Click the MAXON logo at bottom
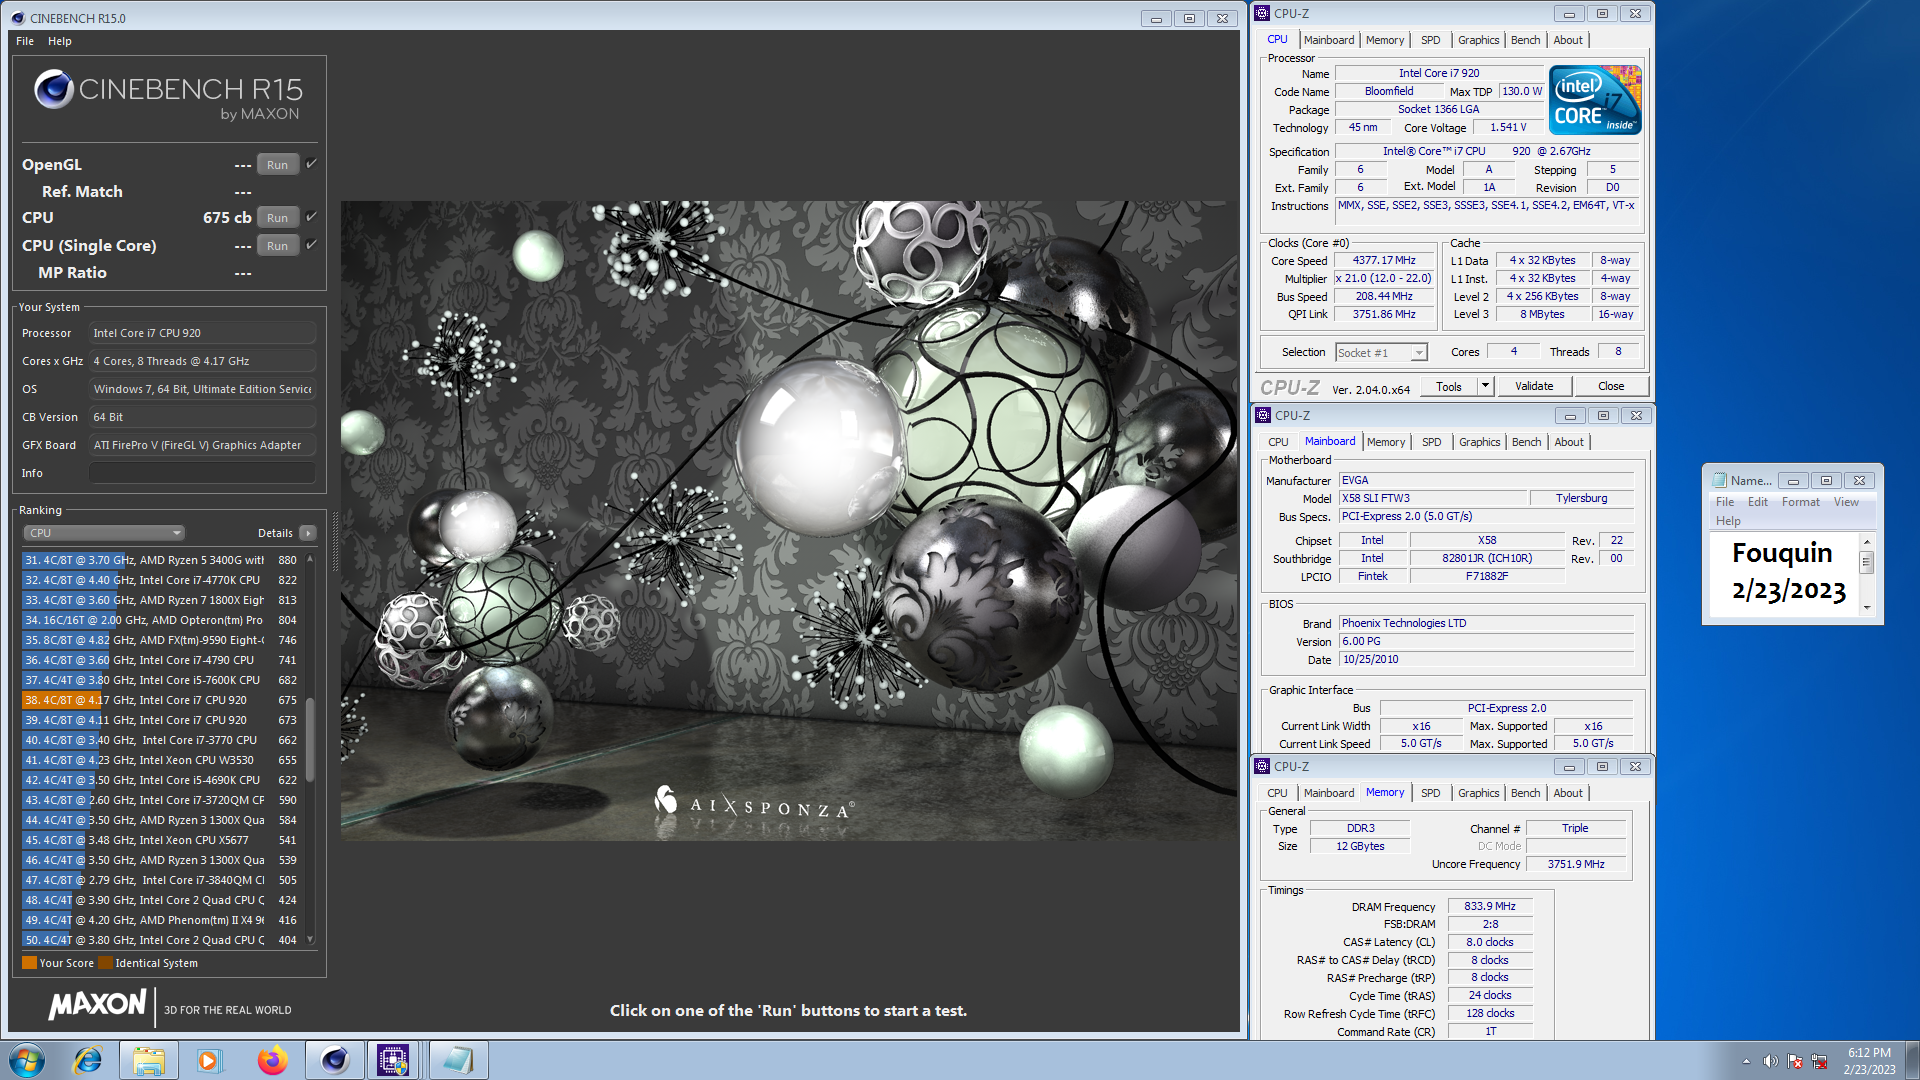The height and width of the screenshot is (1080, 1920). (98, 1005)
